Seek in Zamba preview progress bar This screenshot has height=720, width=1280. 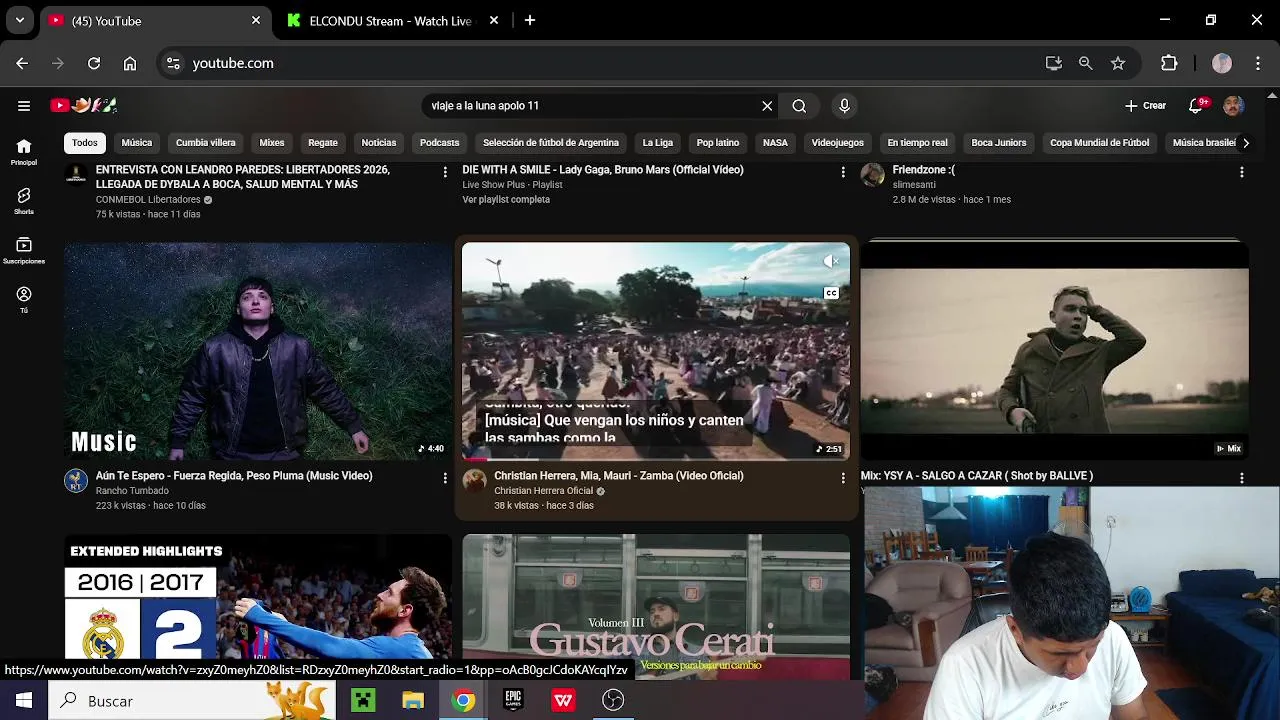coord(656,459)
